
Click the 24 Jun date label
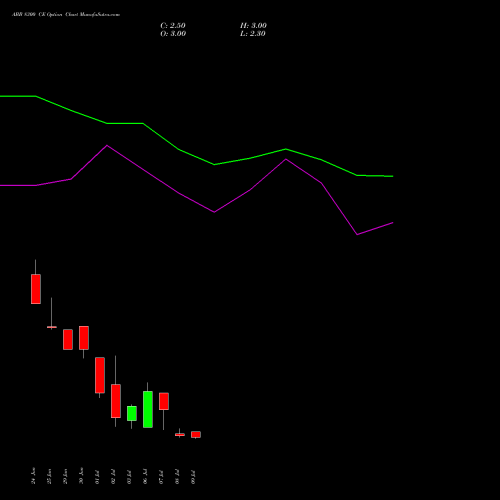point(33,476)
